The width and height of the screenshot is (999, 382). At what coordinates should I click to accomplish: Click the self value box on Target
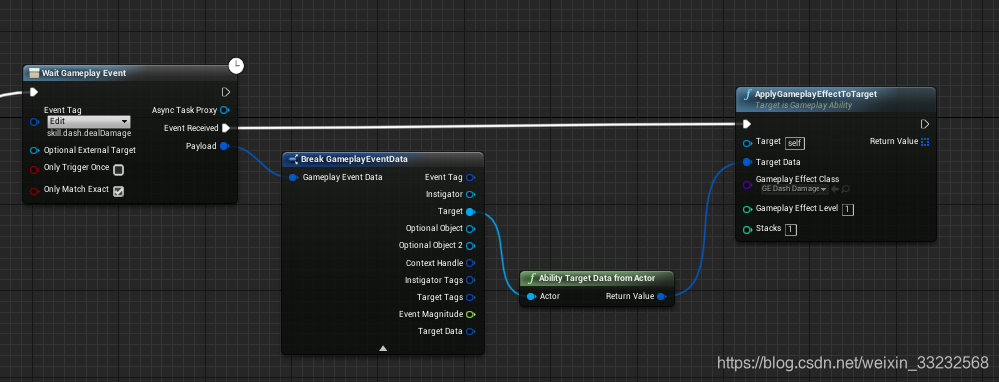click(794, 143)
